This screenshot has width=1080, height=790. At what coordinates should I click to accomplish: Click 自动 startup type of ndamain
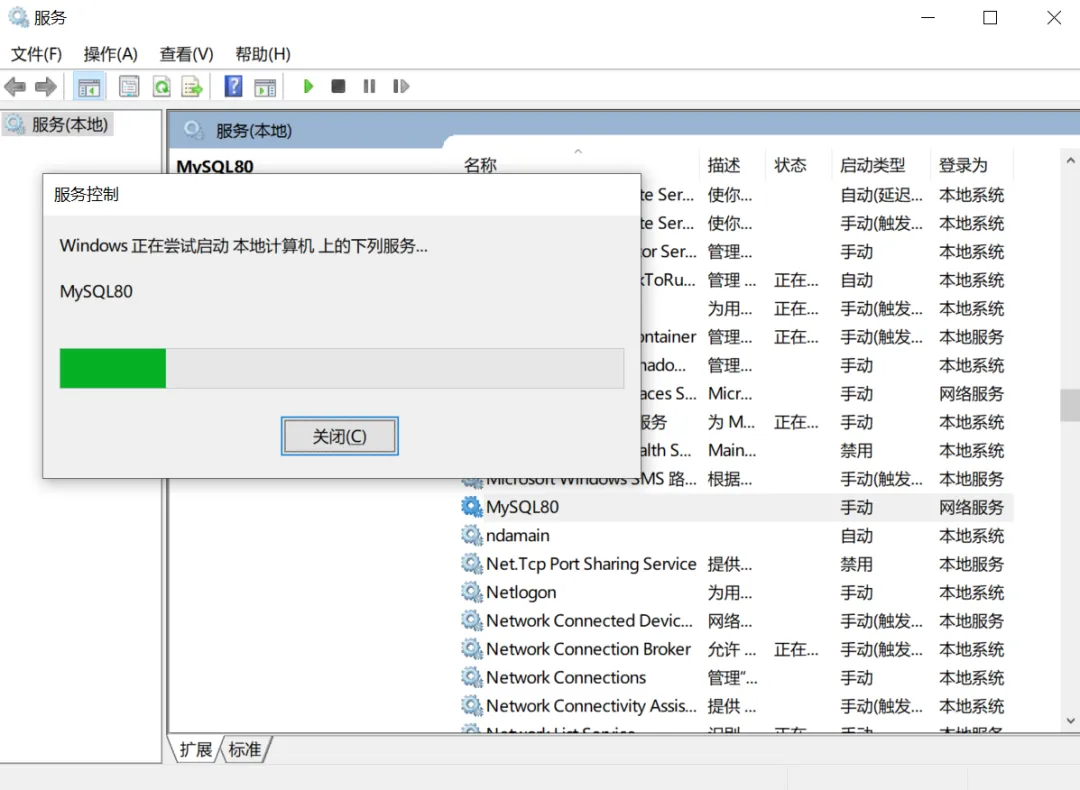pyautogui.click(x=856, y=536)
